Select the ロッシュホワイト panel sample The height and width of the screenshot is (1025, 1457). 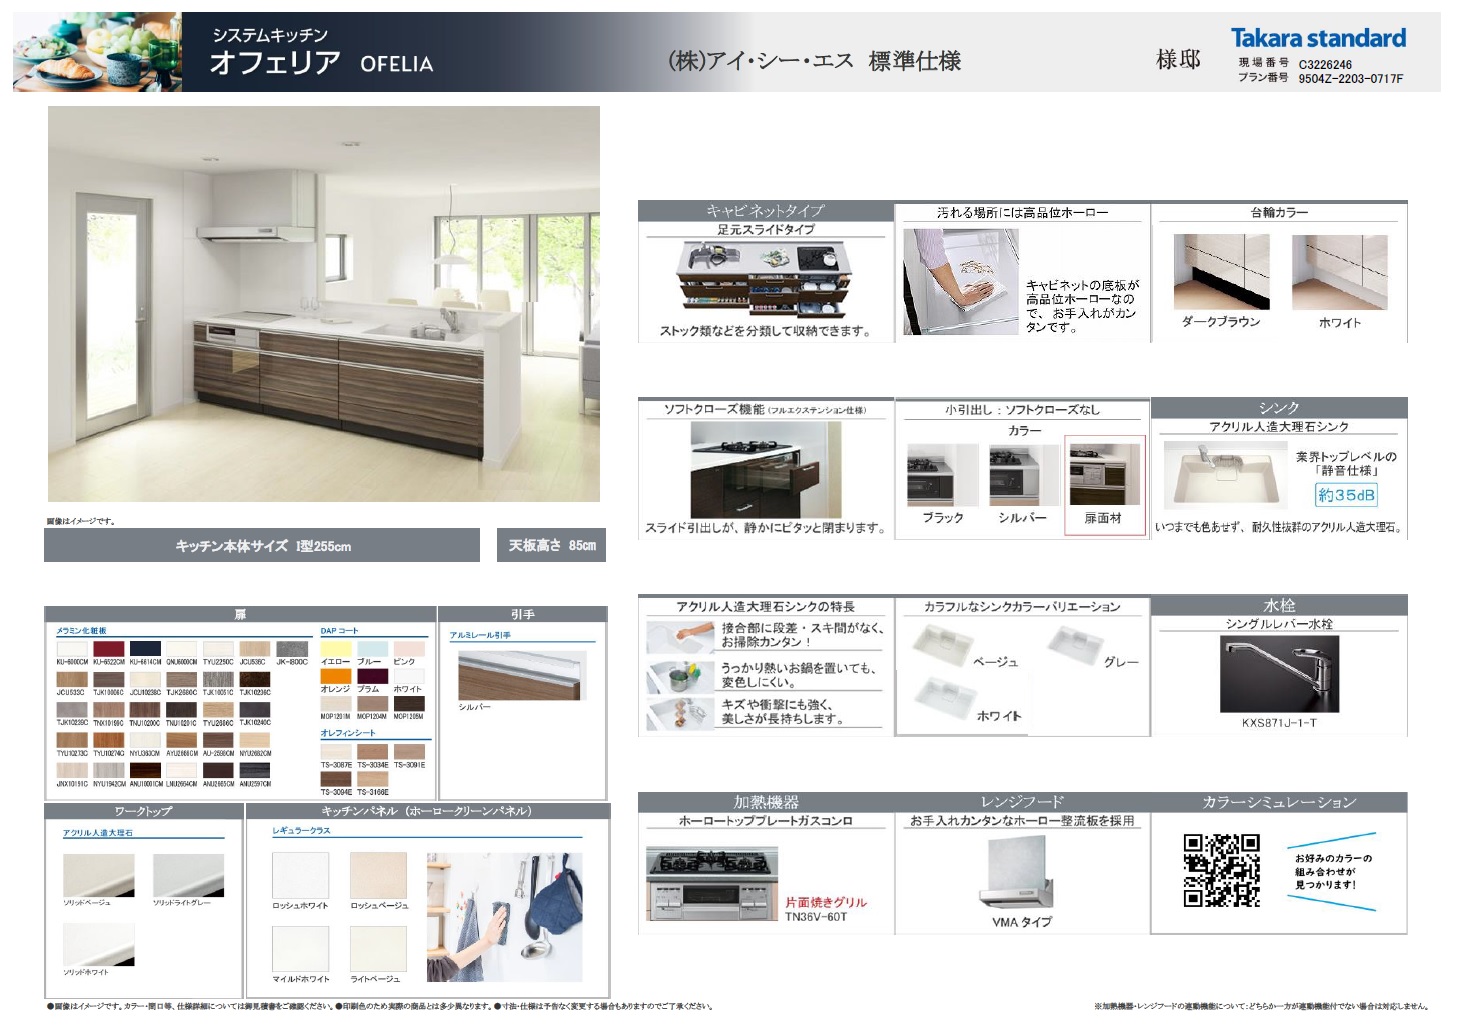301,875
